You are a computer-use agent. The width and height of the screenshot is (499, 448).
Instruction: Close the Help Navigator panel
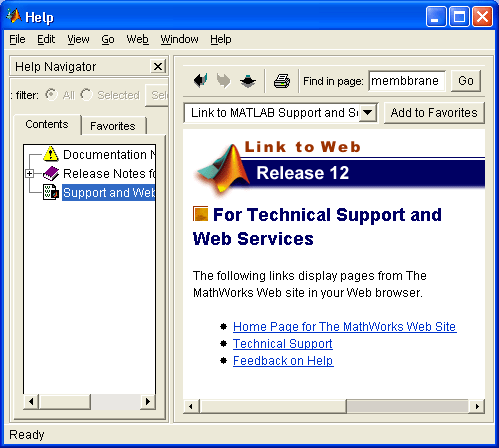[x=158, y=66]
